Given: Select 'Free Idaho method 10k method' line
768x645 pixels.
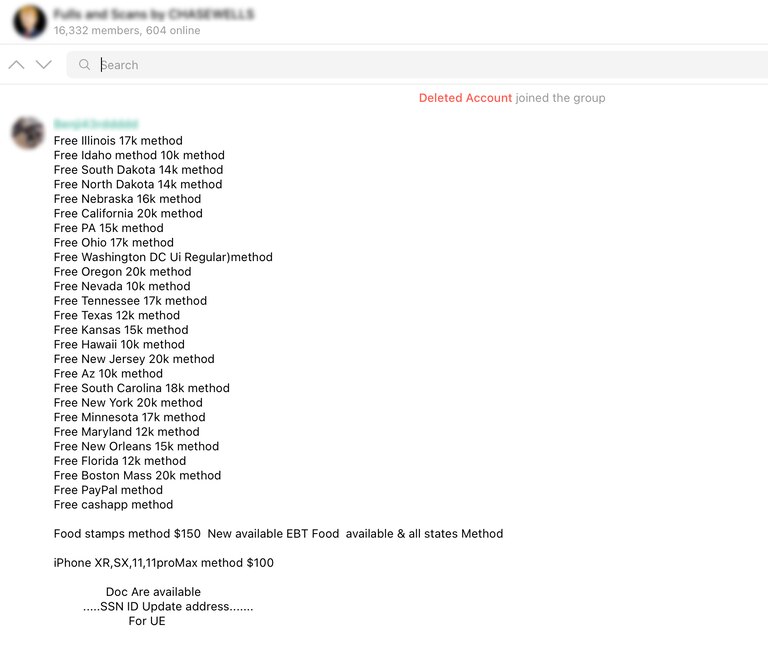Looking at the screenshot, I should [139, 155].
